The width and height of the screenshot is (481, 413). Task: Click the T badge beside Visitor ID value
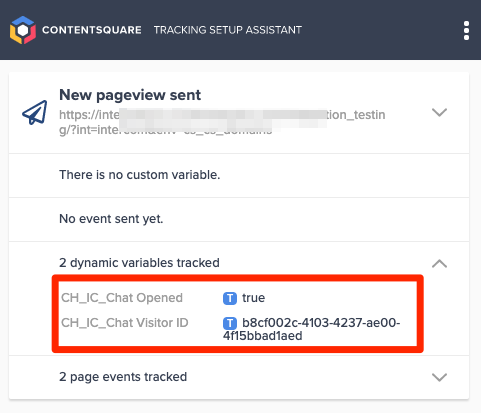point(230,323)
